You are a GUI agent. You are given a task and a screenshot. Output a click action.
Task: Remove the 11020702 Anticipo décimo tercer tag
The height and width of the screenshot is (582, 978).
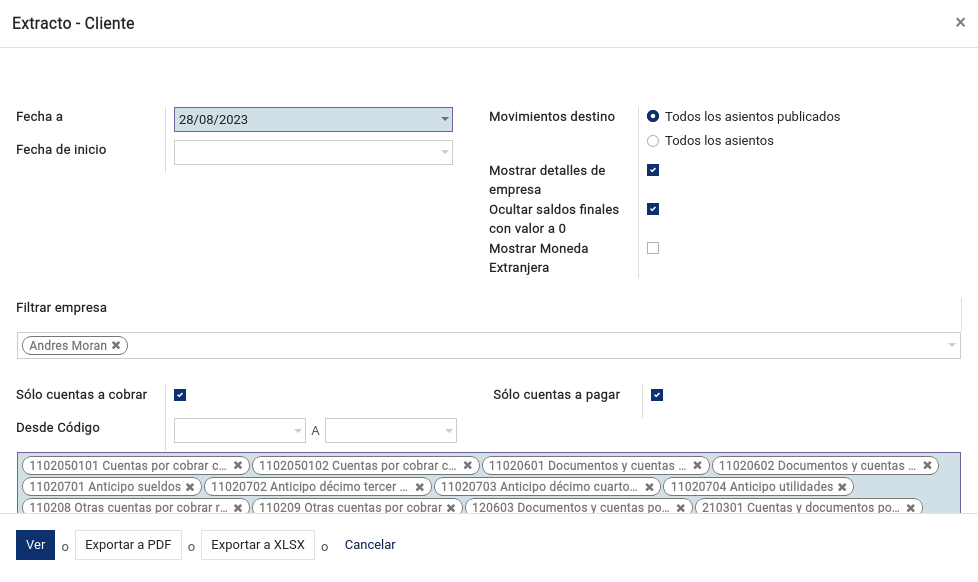(420, 487)
